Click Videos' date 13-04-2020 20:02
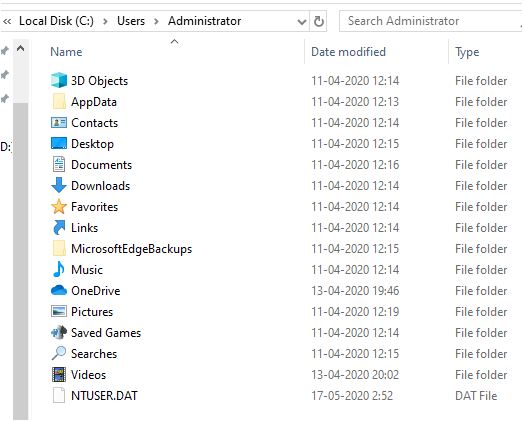The width and height of the screenshot is (523, 421). pos(355,375)
